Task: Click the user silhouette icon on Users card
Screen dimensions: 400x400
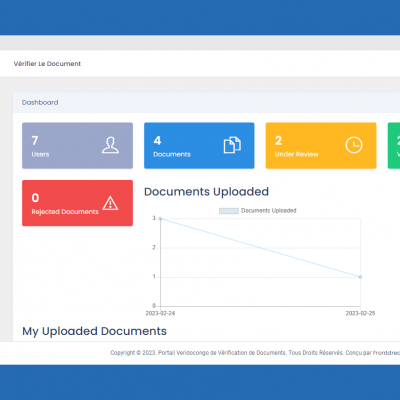Action: coord(110,145)
